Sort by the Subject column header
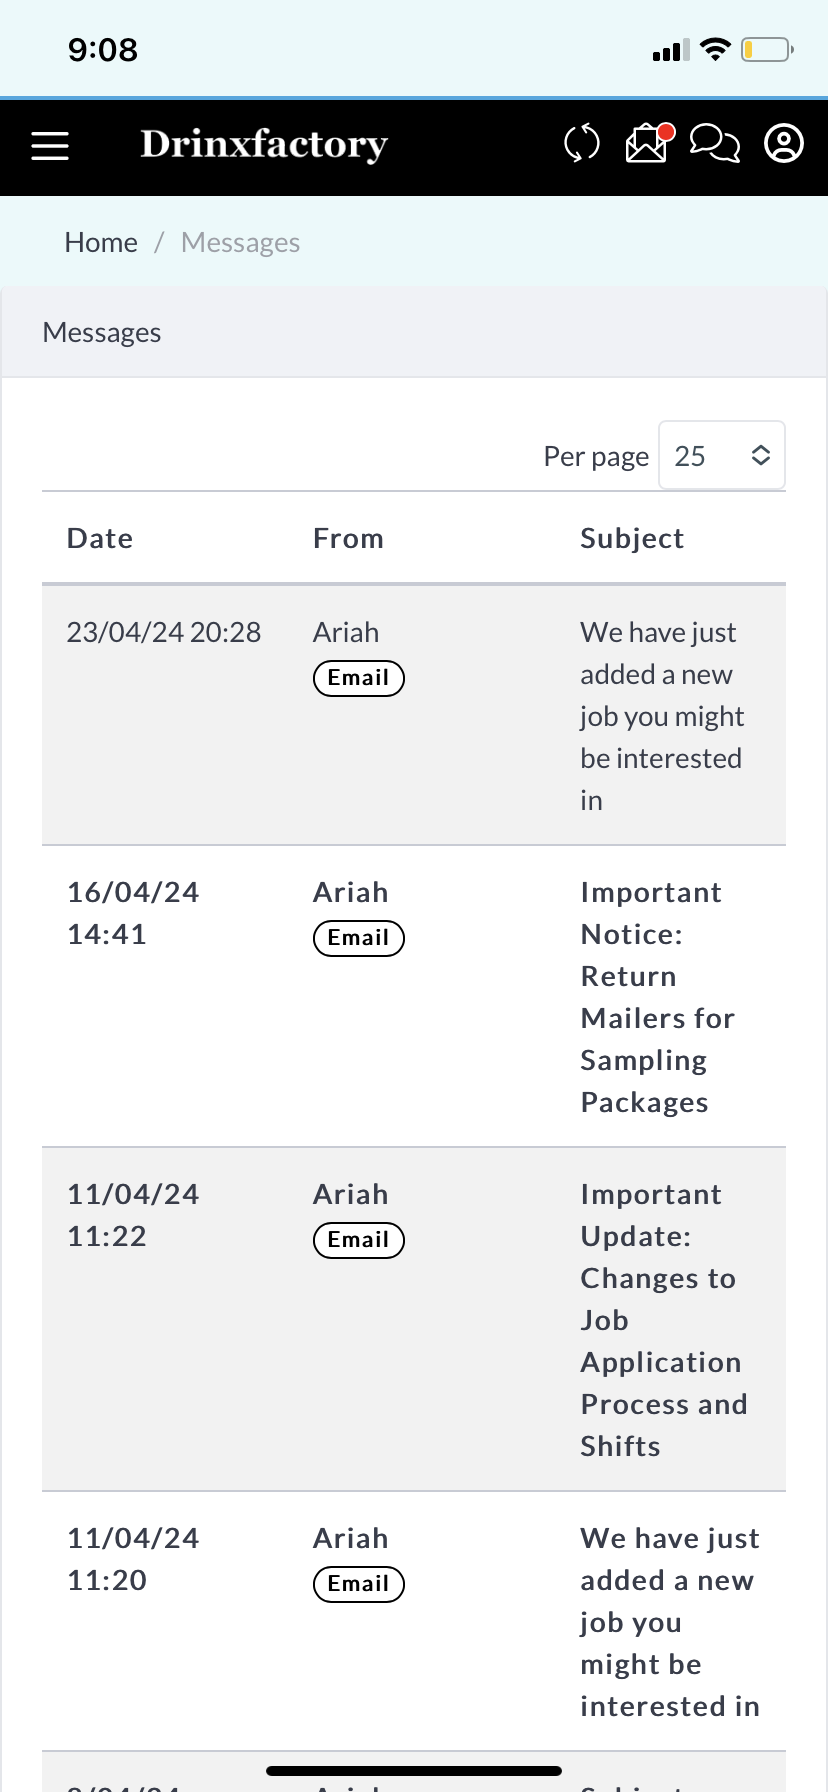Screen dimensions: 828x1792 (x=632, y=538)
